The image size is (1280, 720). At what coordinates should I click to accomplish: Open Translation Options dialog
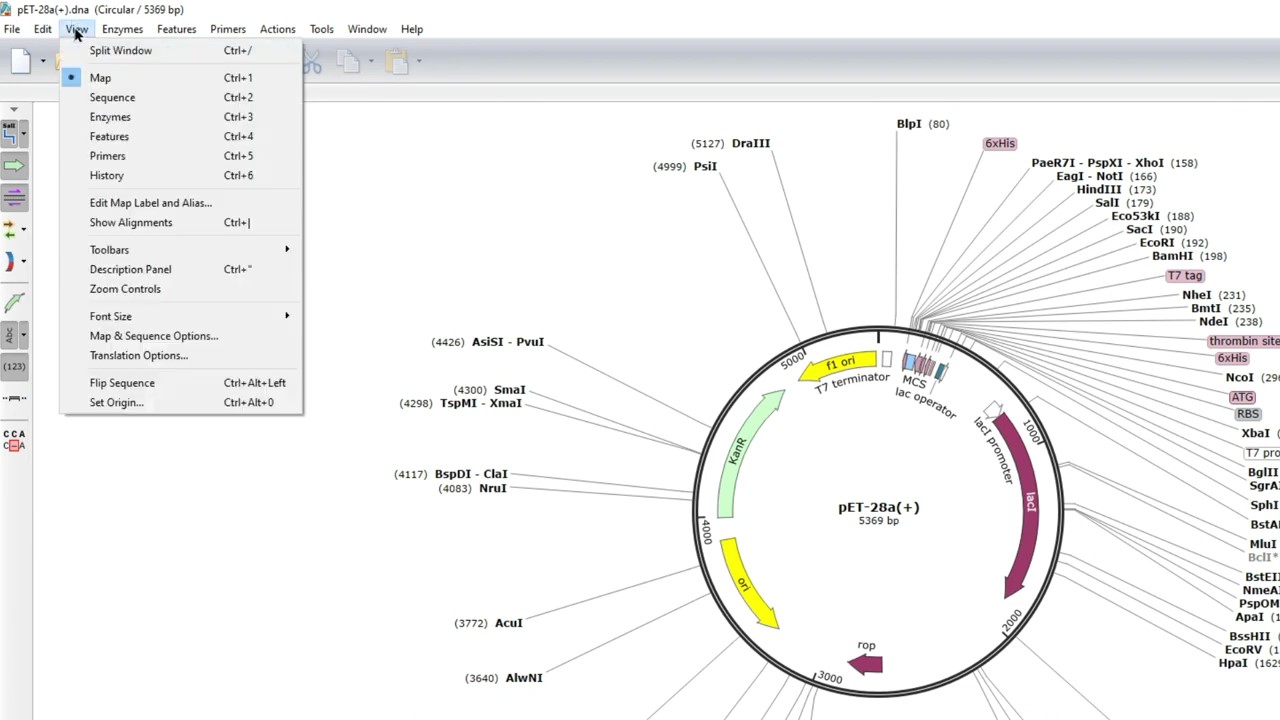click(181, 355)
